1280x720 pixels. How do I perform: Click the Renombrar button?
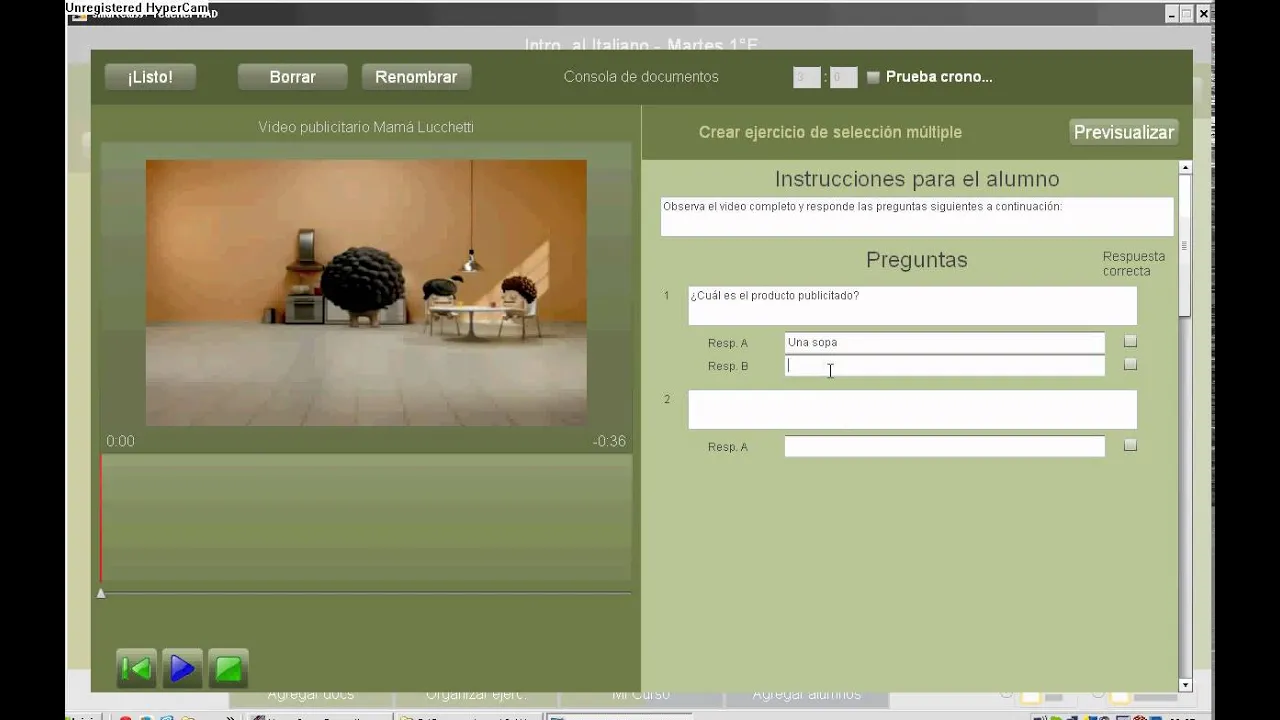point(416,77)
